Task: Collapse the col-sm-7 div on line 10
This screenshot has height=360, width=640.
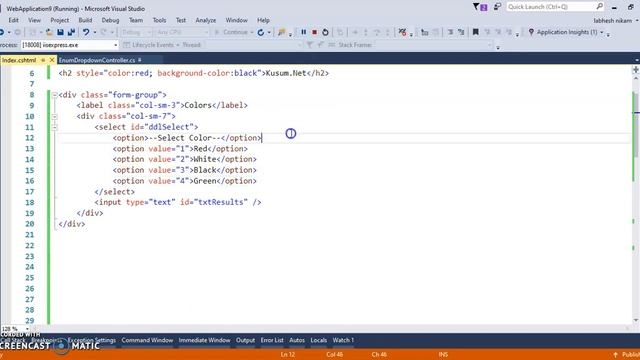Action: tap(54, 116)
